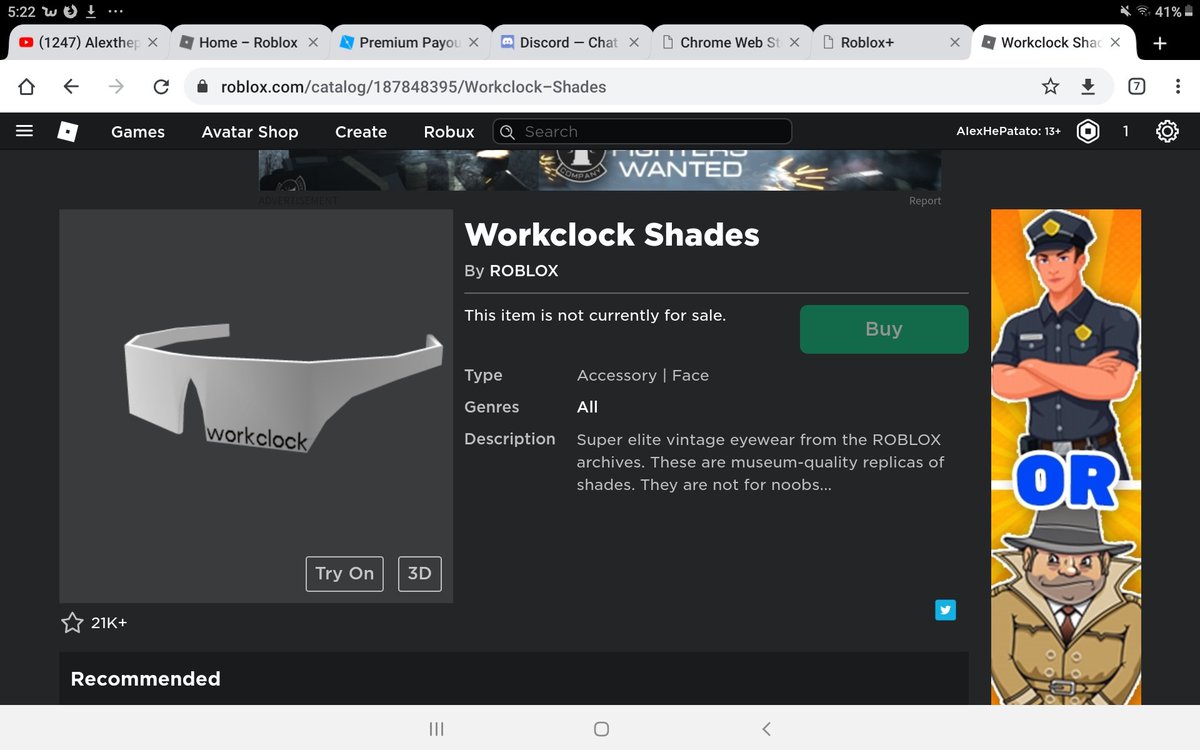
Task: Open the Roblox settings gear
Action: pyautogui.click(x=1167, y=131)
